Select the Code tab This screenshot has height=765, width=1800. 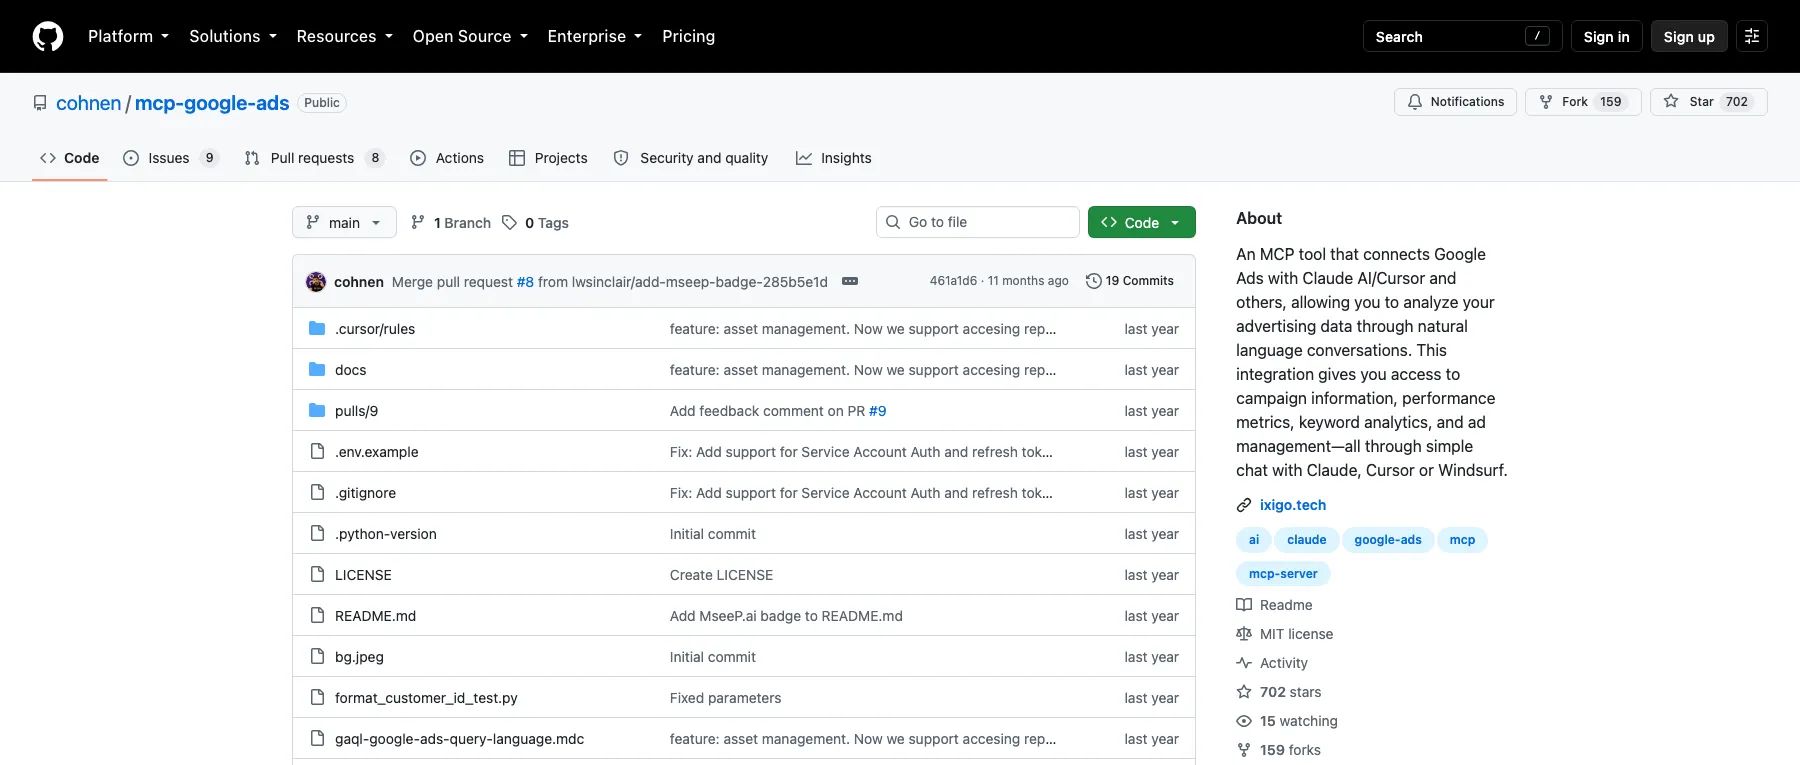click(x=69, y=158)
